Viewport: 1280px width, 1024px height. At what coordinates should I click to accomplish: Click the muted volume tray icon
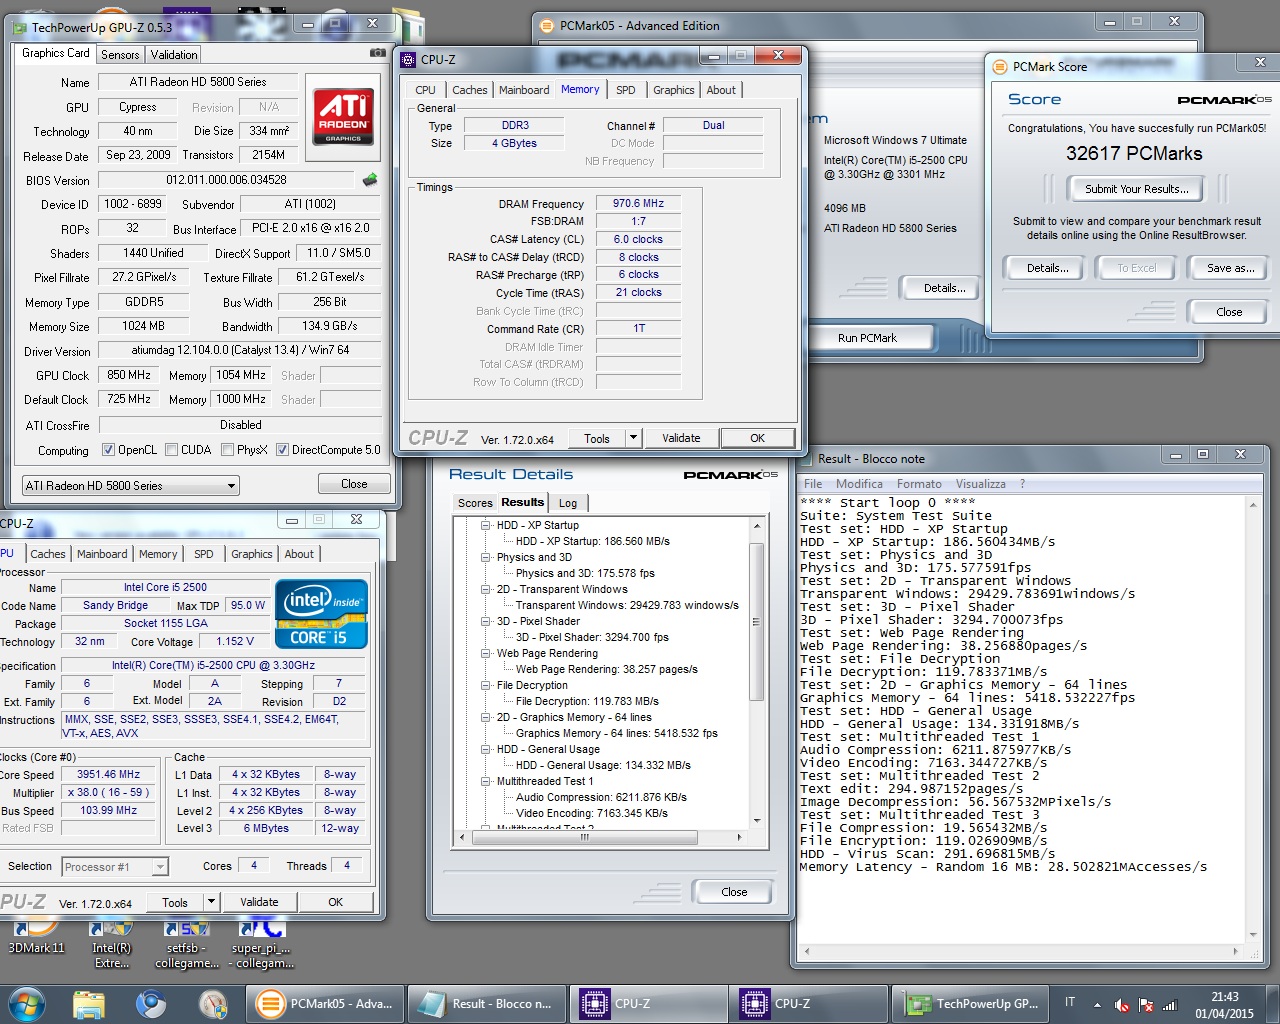(1122, 1004)
